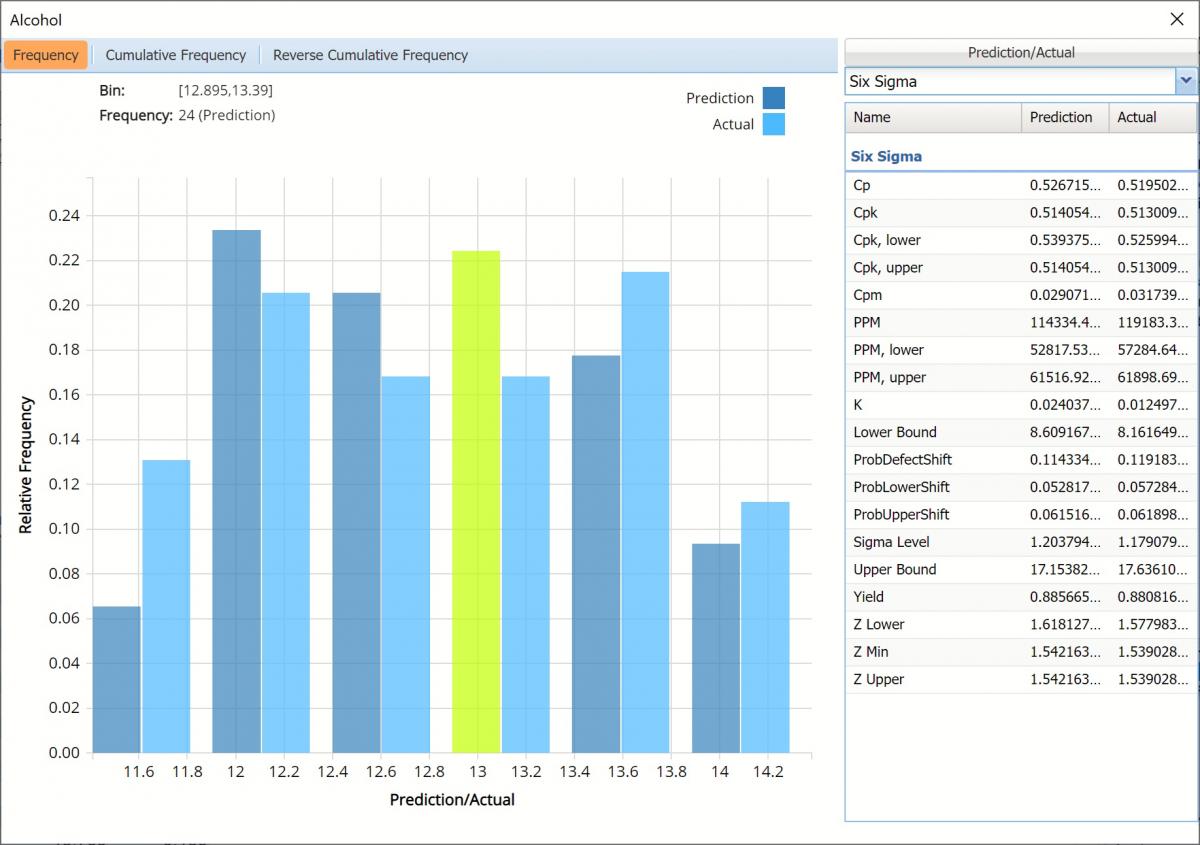The height and width of the screenshot is (845, 1200).
Task: Click the Six Sigma combo box field
Action: point(1010,81)
